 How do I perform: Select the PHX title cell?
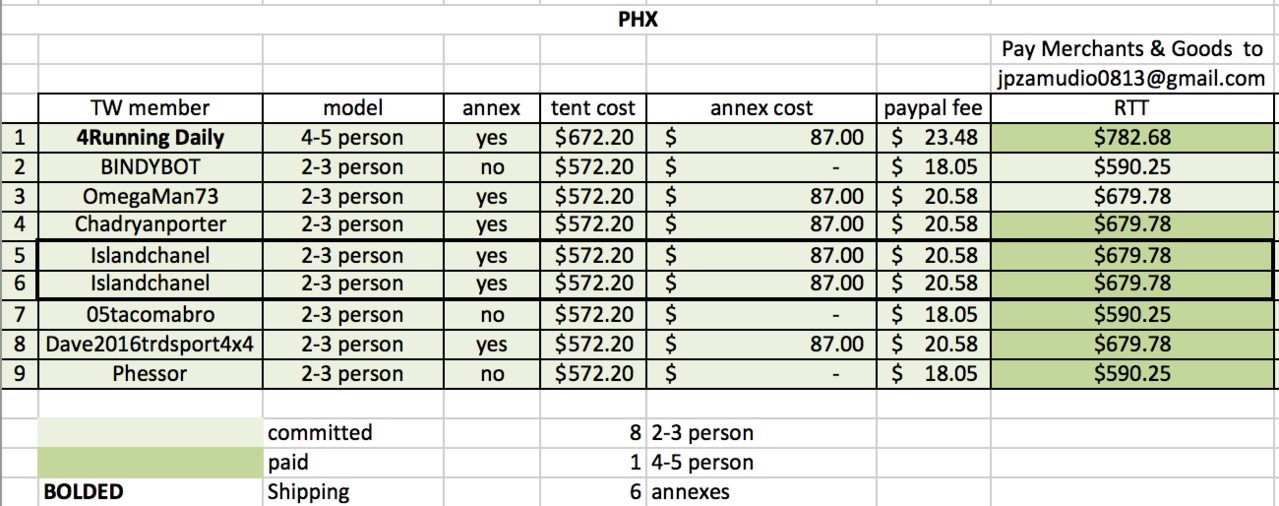pyautogui.click(x=639, y=20)
